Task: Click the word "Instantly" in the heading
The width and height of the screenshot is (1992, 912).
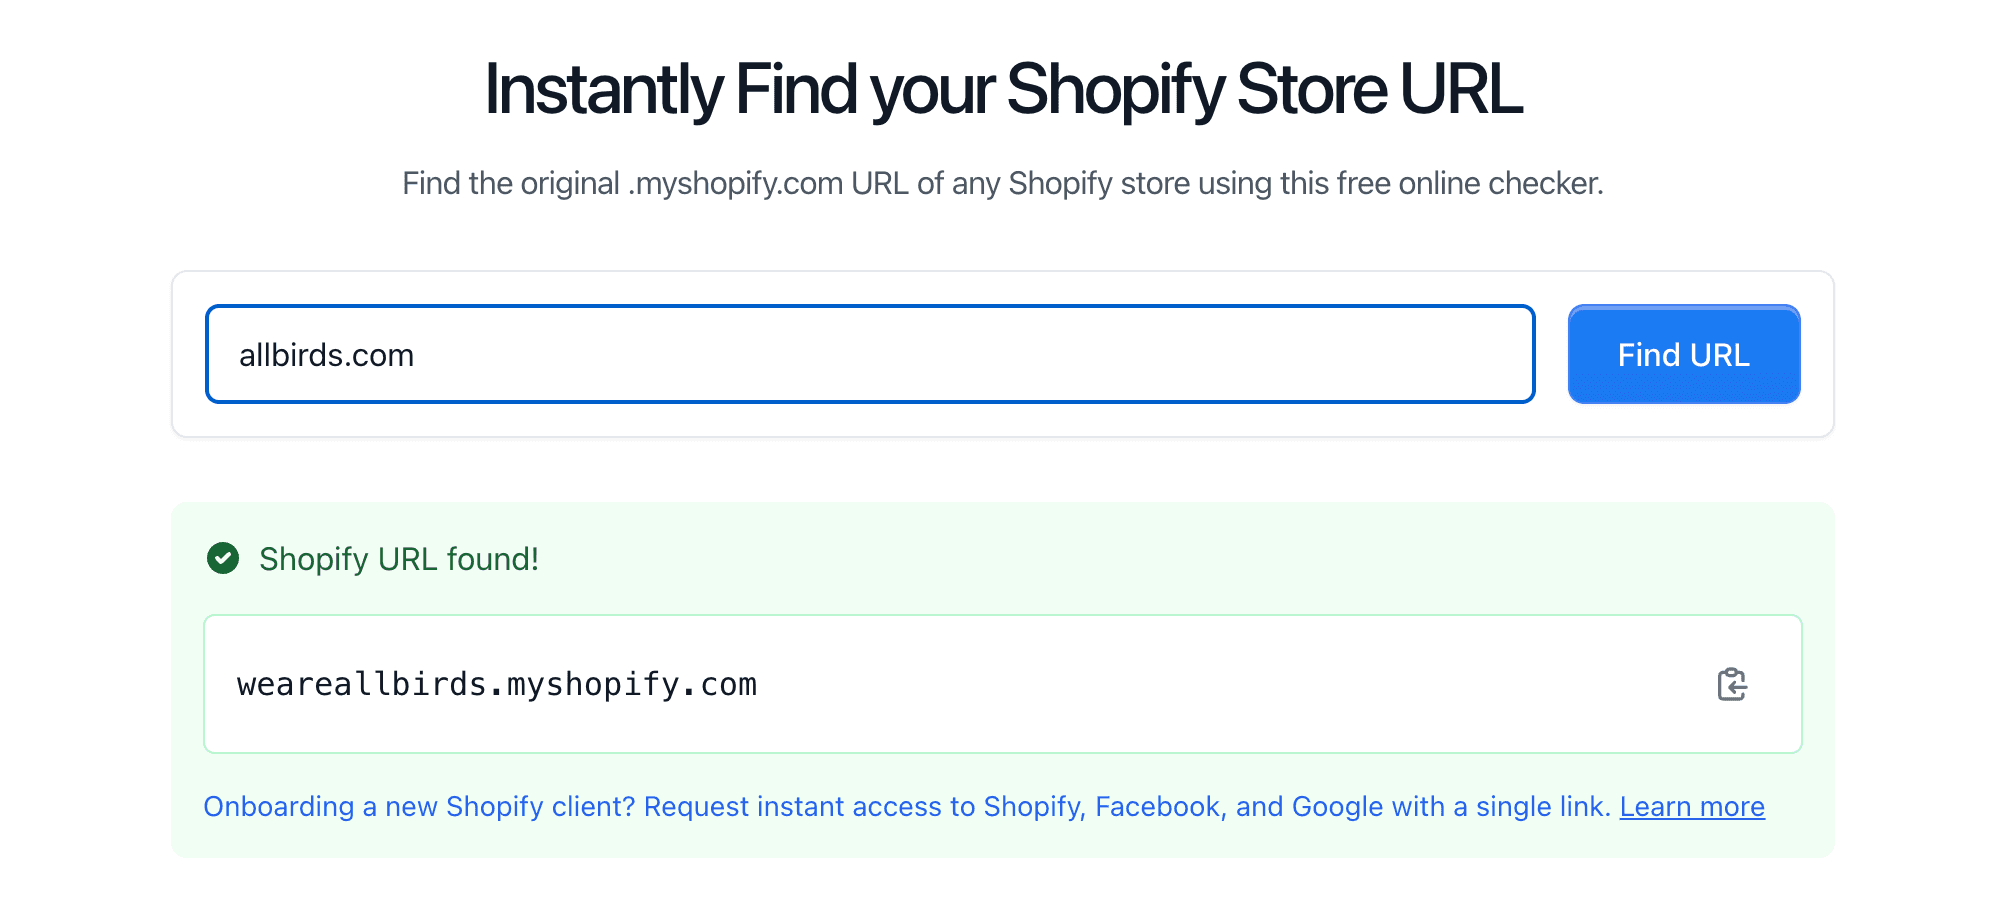Action: [603, 90]
